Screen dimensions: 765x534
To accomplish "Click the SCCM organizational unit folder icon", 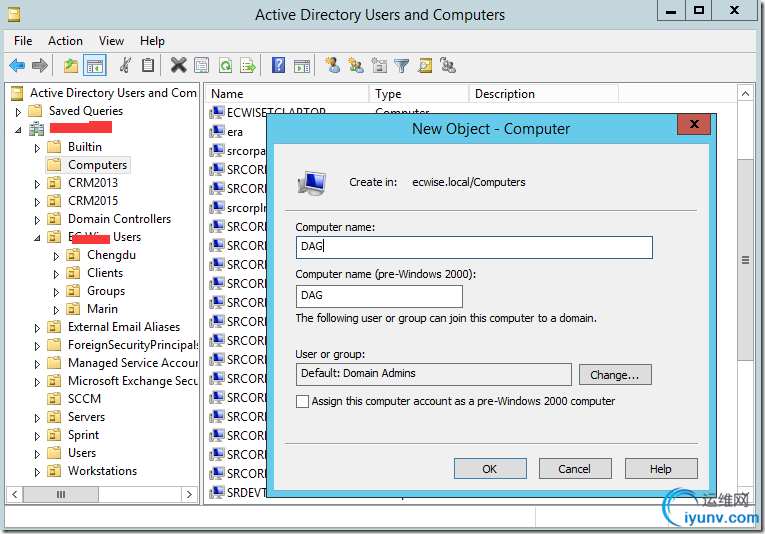I will click(x=54, y=399).
